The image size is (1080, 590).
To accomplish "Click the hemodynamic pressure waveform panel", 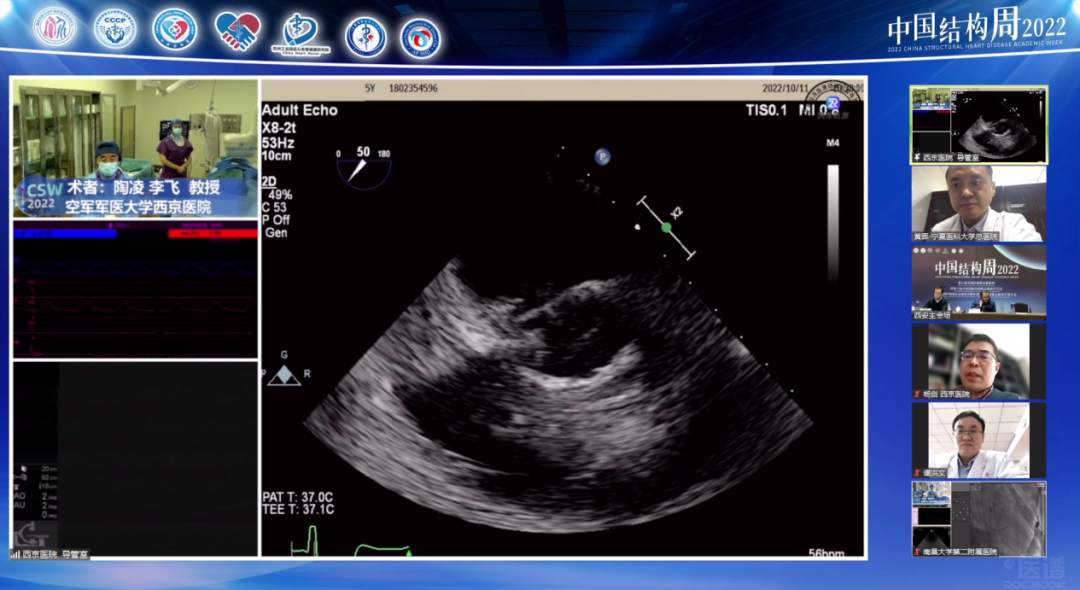I will tap(135, 290).
